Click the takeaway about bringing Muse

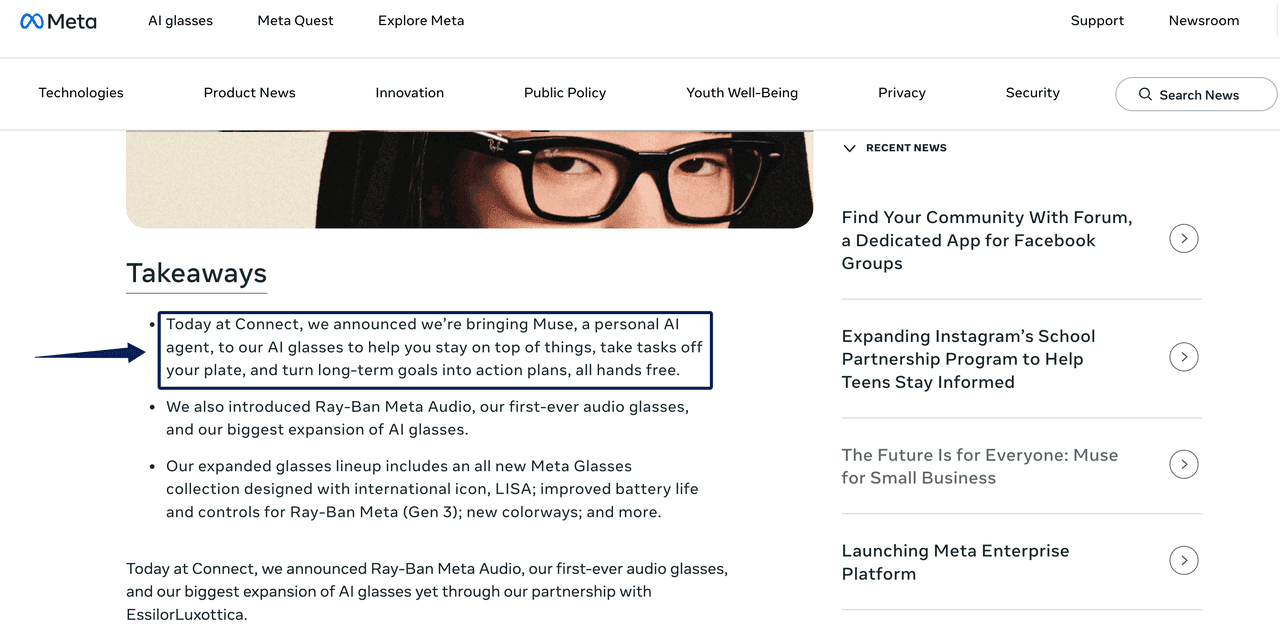435,347
